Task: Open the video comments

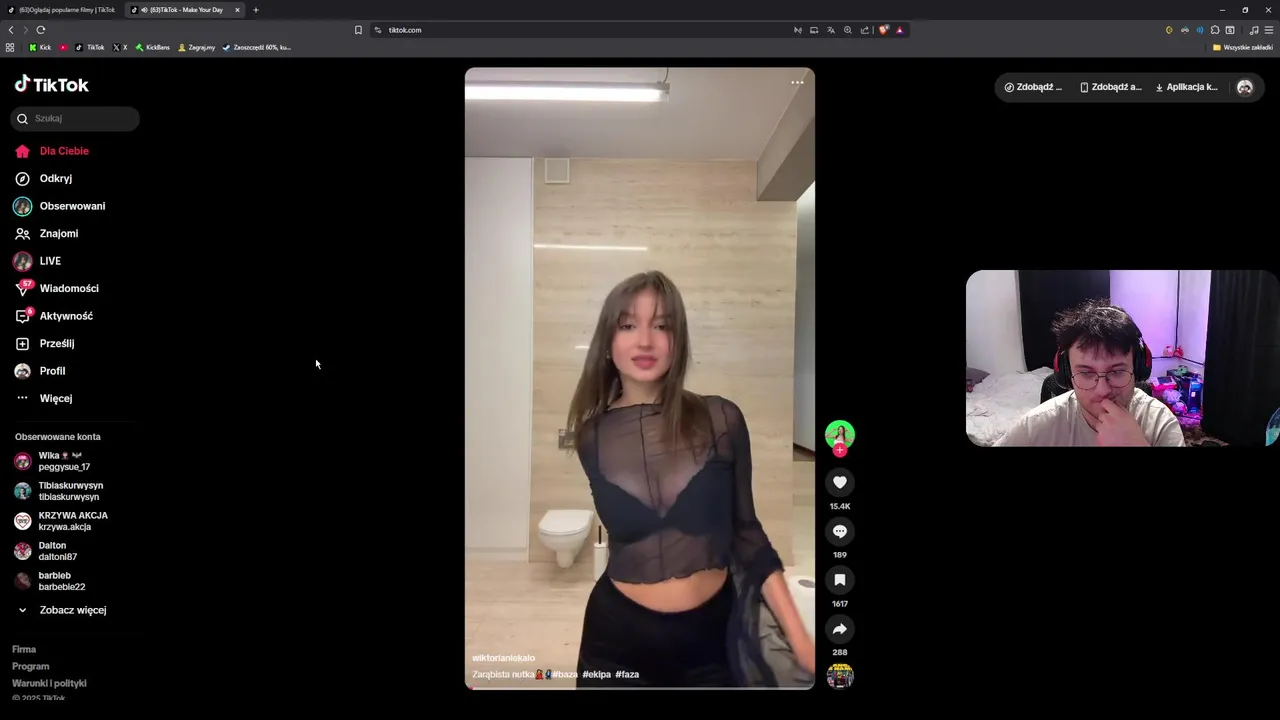Action: pos(840,531)
